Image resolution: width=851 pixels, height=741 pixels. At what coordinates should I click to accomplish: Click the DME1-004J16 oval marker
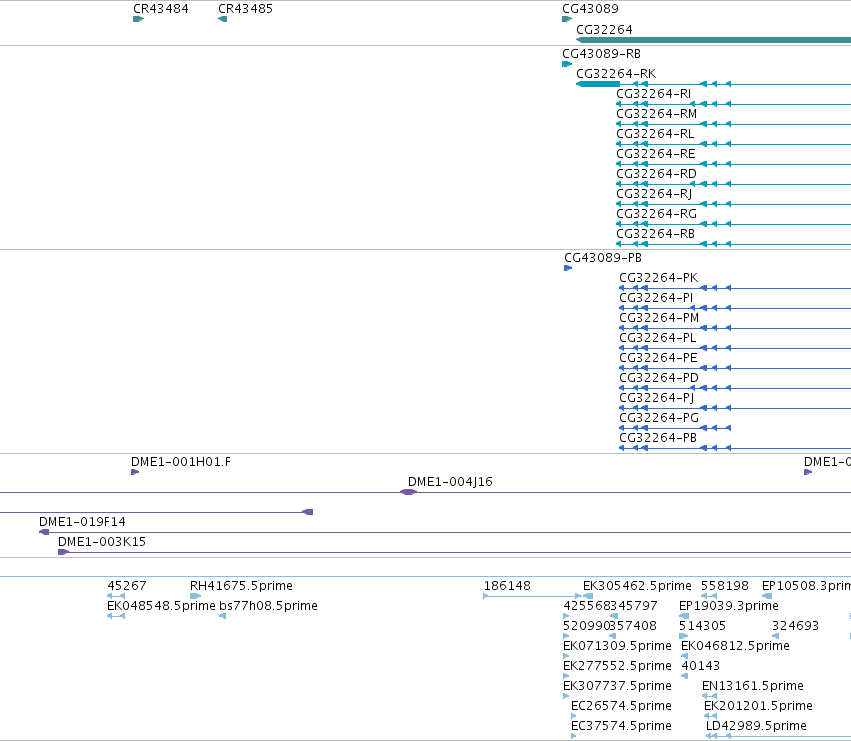(x=409, y=492)
